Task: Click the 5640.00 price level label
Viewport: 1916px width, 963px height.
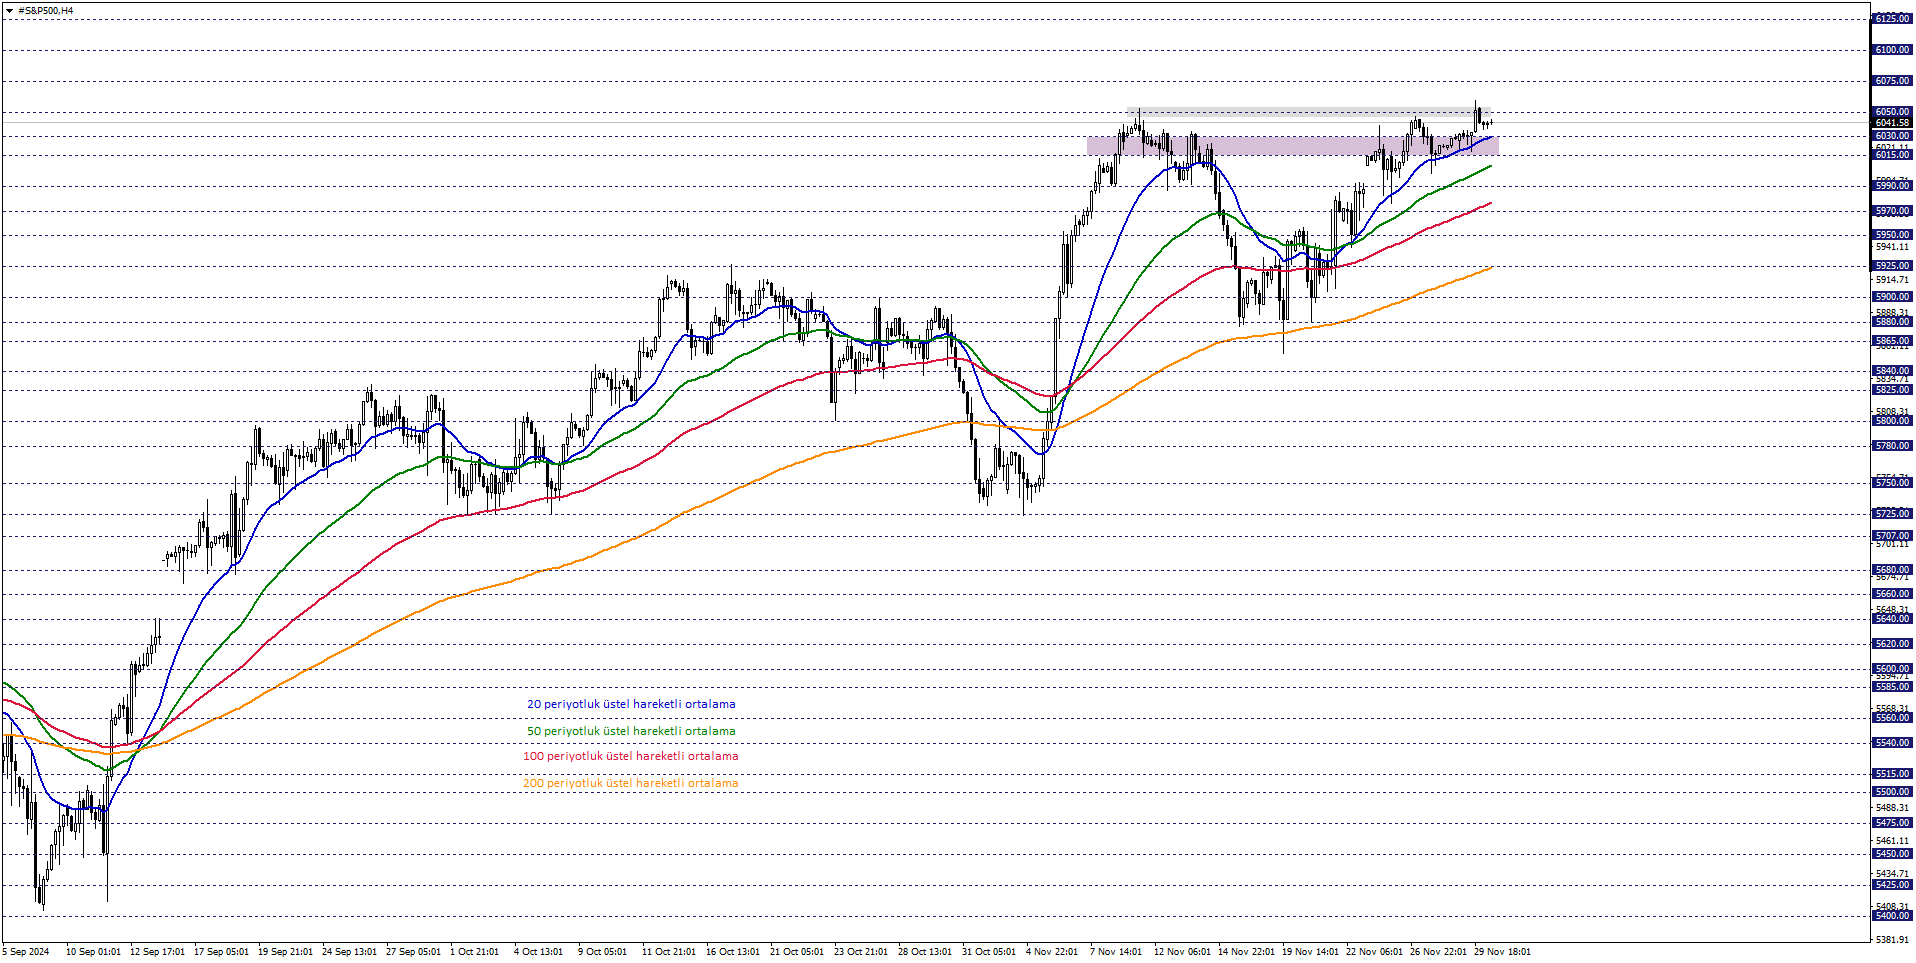Action: [1892, 619]
